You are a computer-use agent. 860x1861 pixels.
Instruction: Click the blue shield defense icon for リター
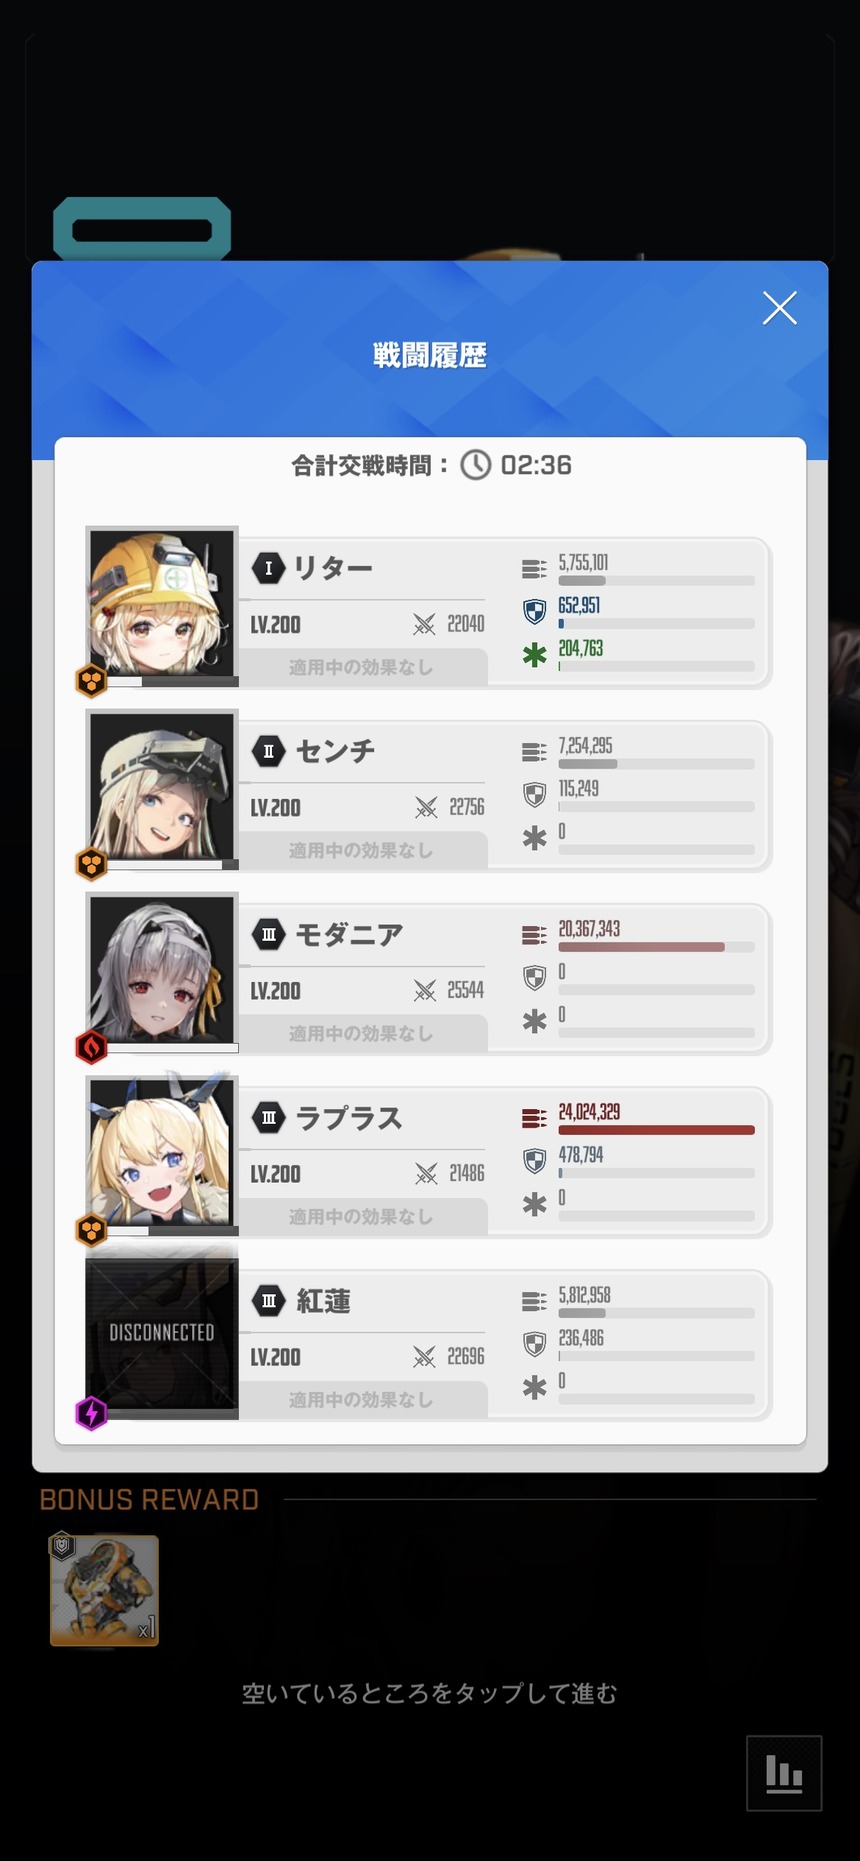click(535, 611)
